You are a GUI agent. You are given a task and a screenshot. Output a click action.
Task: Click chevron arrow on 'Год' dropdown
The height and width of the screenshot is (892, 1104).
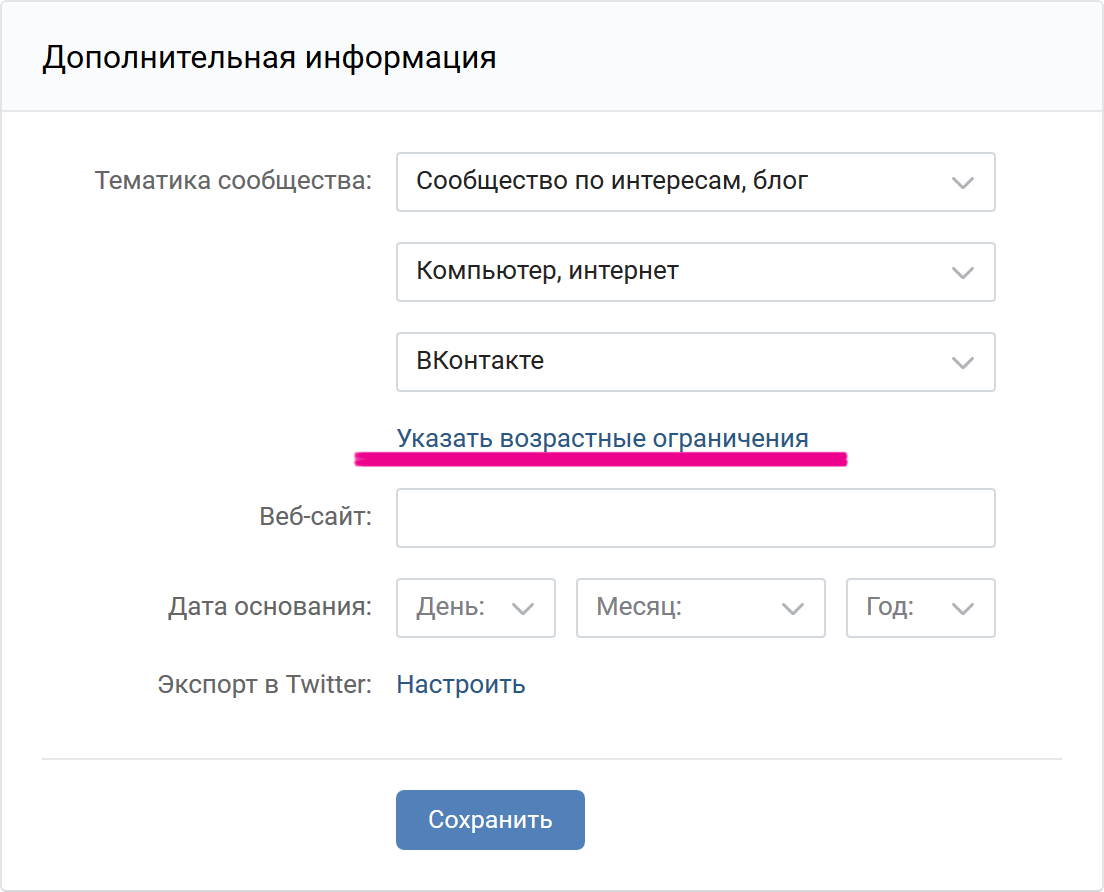pos(963,609)
